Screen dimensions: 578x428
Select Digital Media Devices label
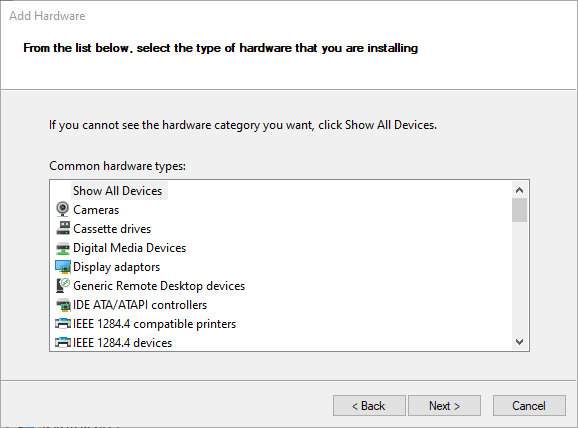click(x=129, y=248)
